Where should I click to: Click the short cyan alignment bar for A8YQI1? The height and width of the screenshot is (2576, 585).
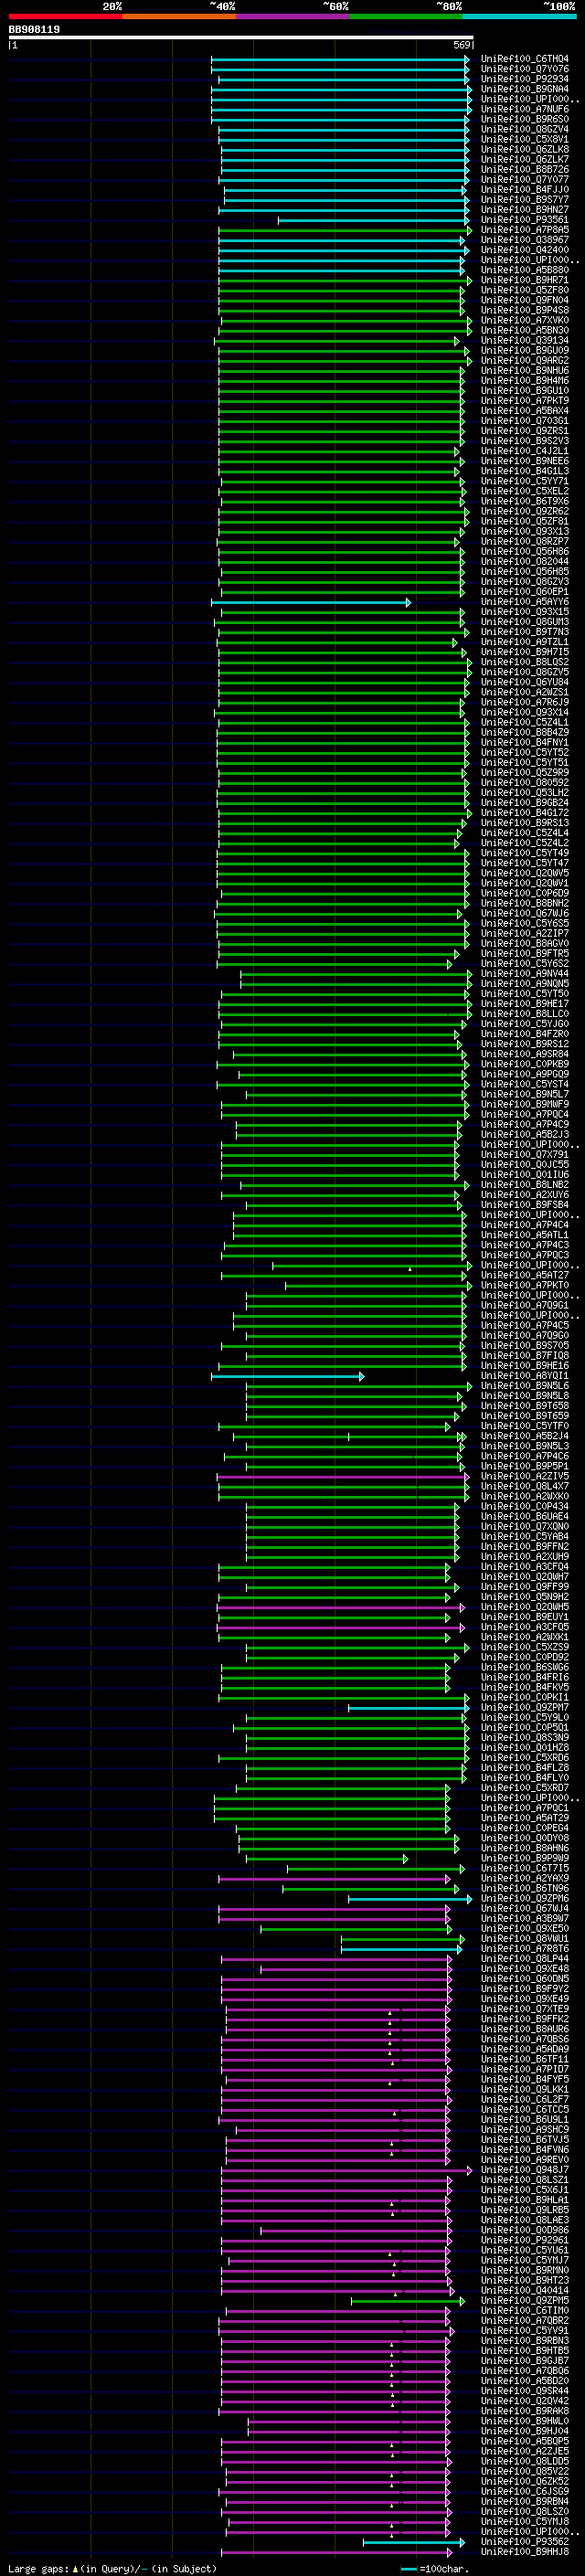click(288, 1376)
